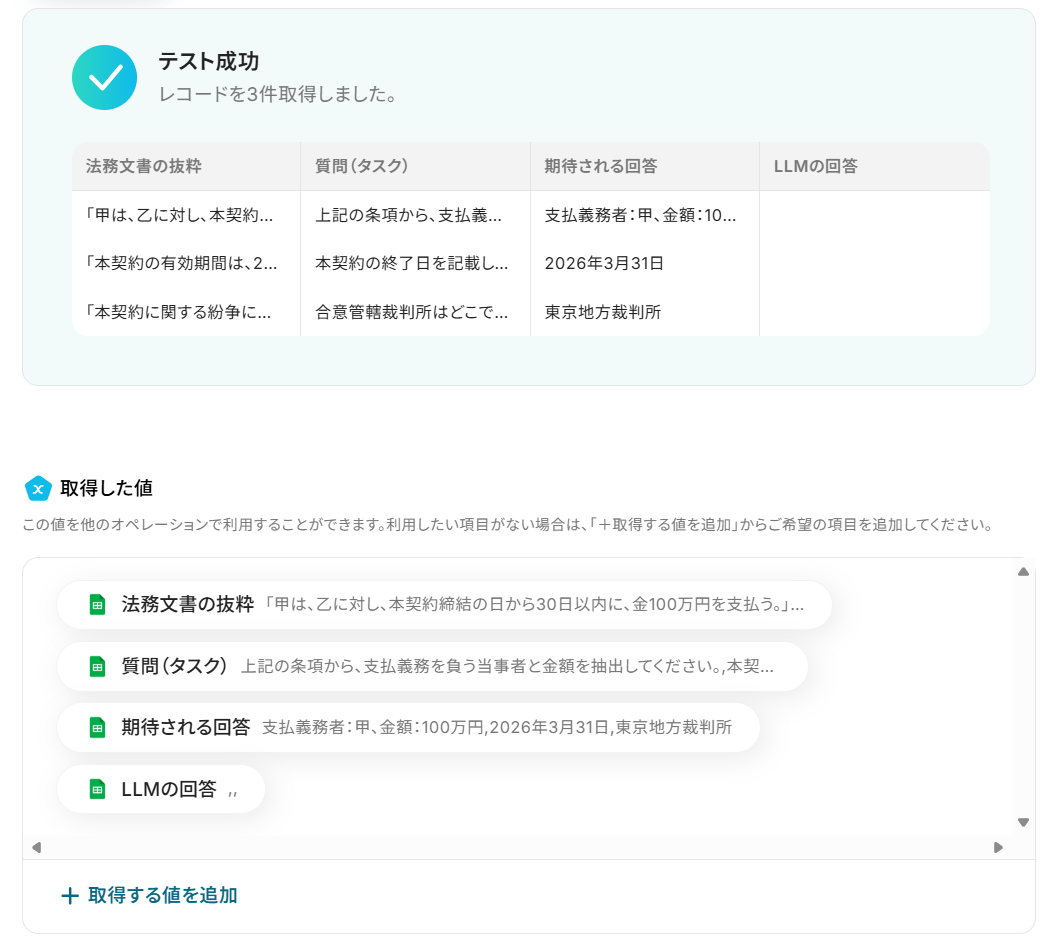
Task: Click the sheets icon beside 質問(タスク)
Action: click(97, 666)
